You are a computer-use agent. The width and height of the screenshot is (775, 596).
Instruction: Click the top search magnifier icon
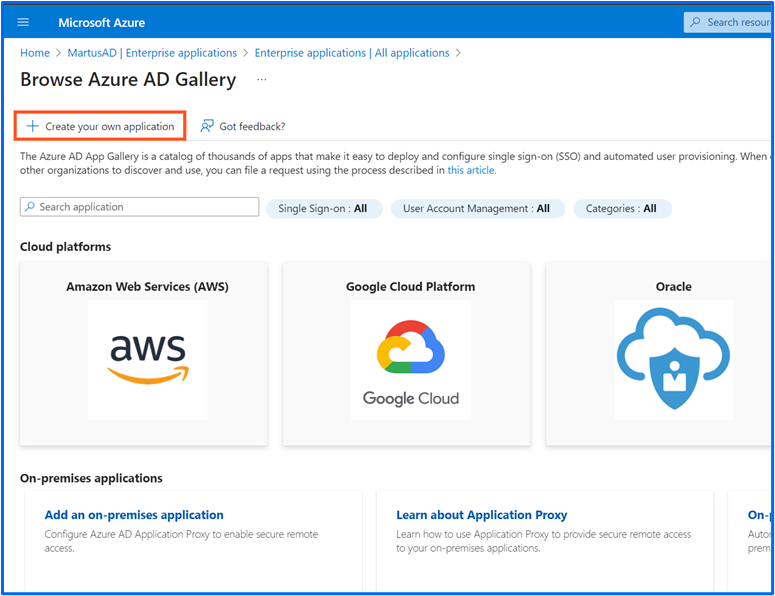pyautogui.click(x=695, y=22)
